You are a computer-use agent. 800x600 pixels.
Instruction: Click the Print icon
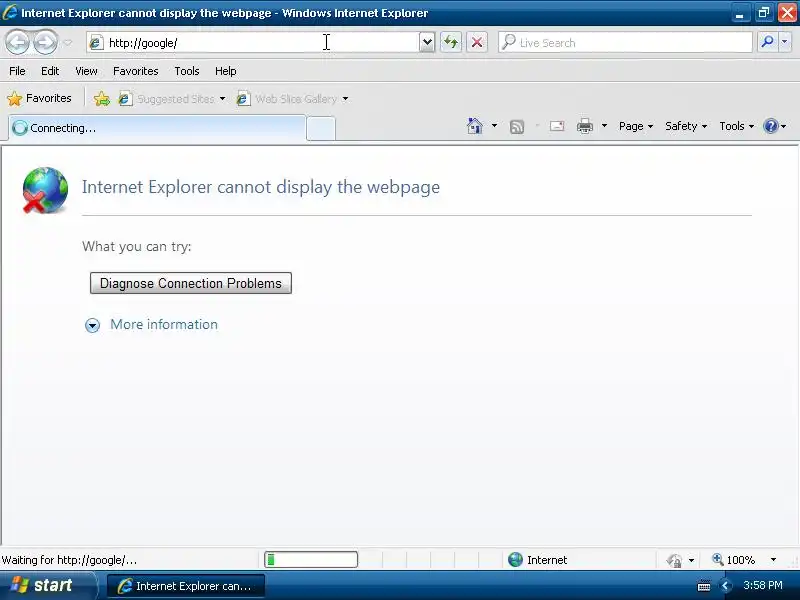tap(585, 126)
